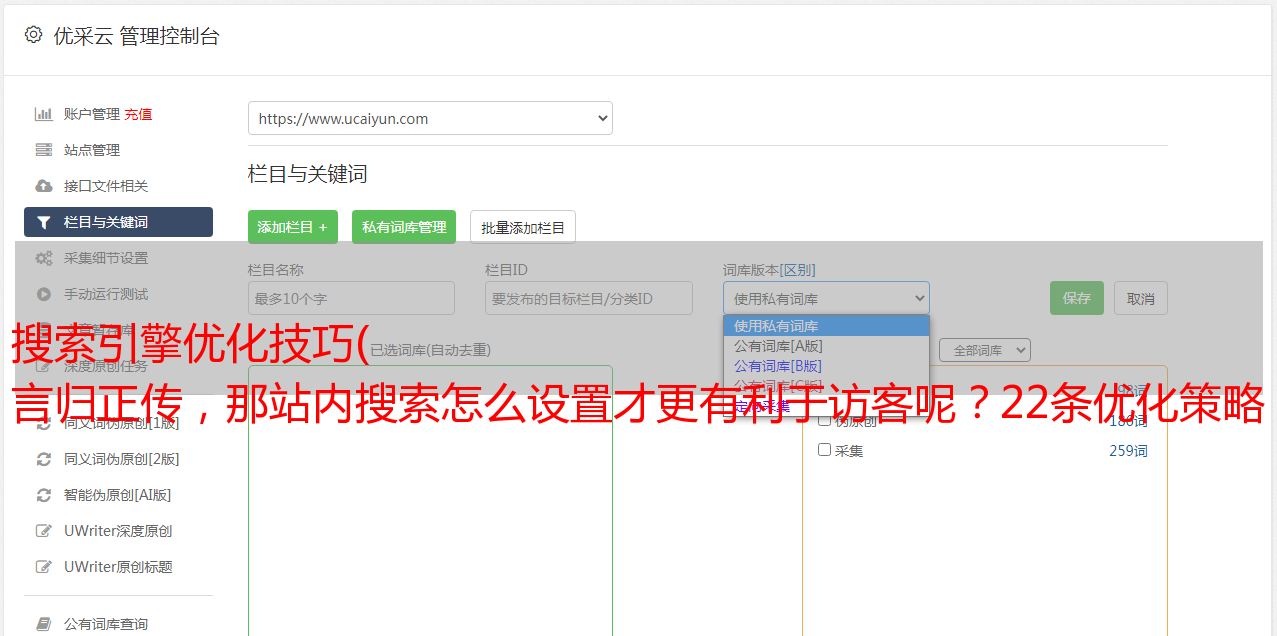Image resolution: width=1277 pixels, height=636 pixels.
Task: Open 账户管理 in the sidebar
Action: click(x=92, y=114)
